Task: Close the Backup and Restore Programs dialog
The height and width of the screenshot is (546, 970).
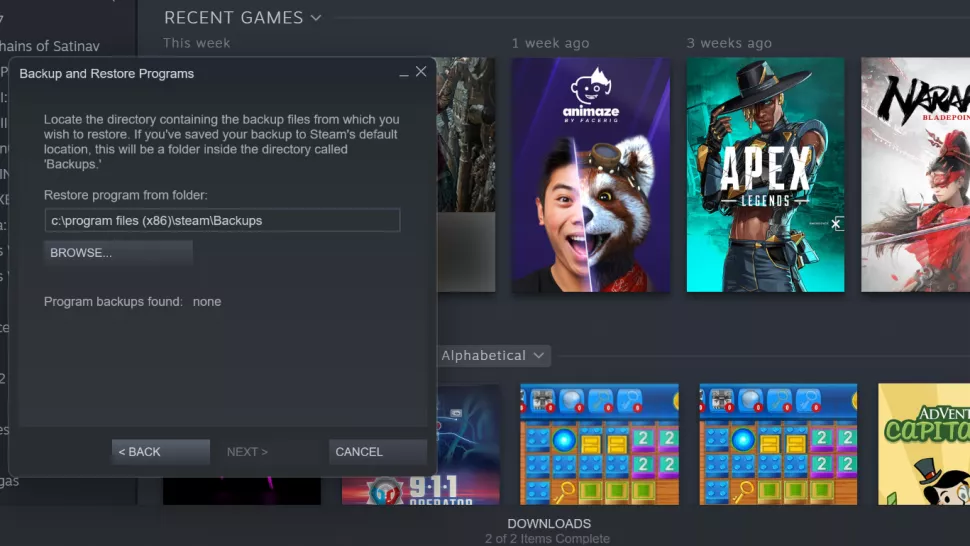Action: point(421,72)
